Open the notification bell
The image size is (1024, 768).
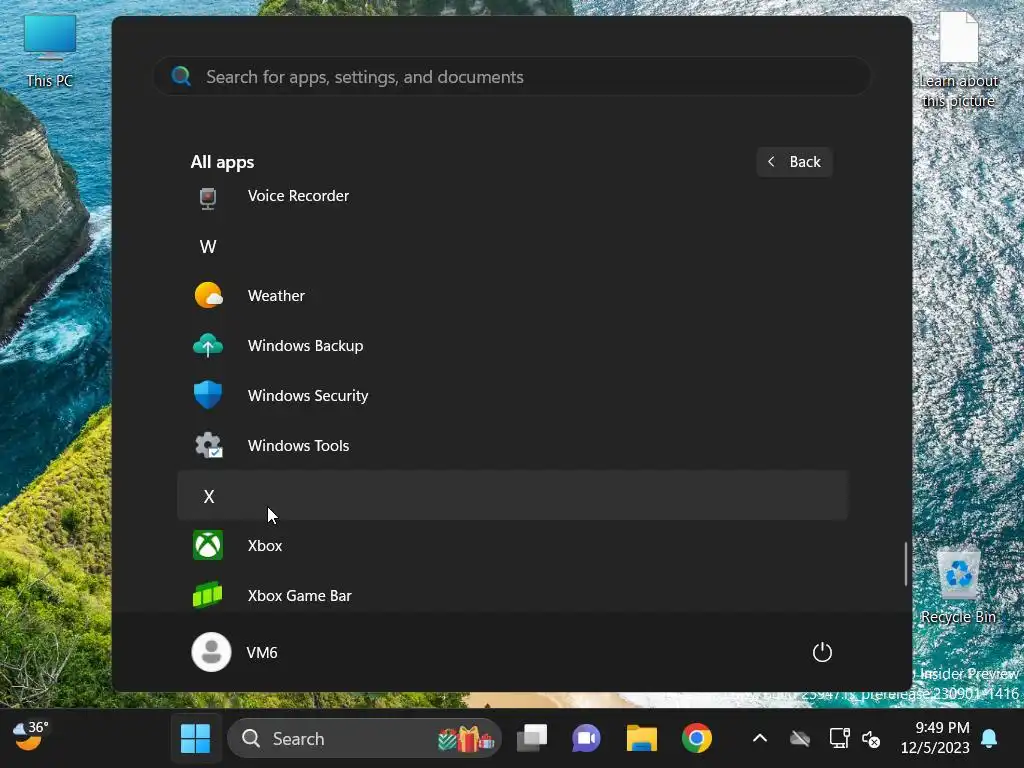tap(989, 739)
